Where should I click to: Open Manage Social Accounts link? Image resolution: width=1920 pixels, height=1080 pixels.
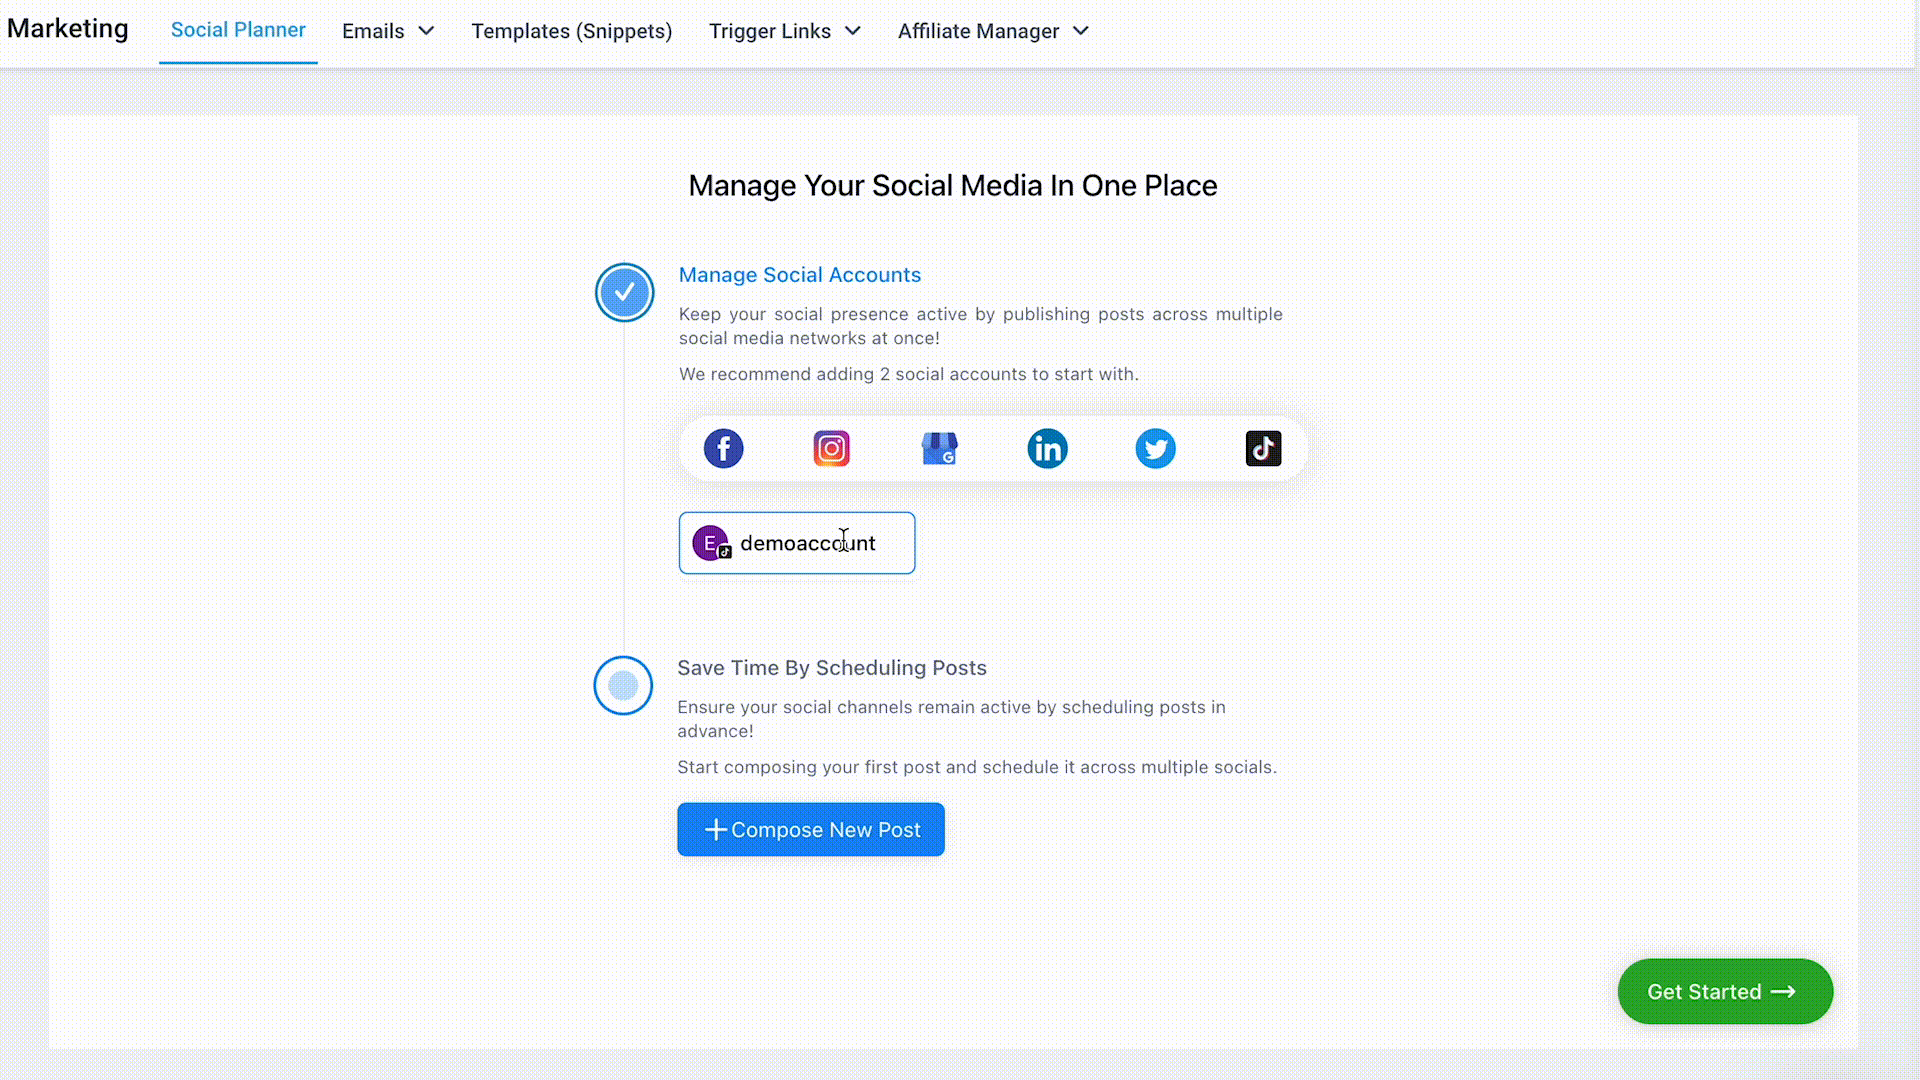(x=799, y=275)
